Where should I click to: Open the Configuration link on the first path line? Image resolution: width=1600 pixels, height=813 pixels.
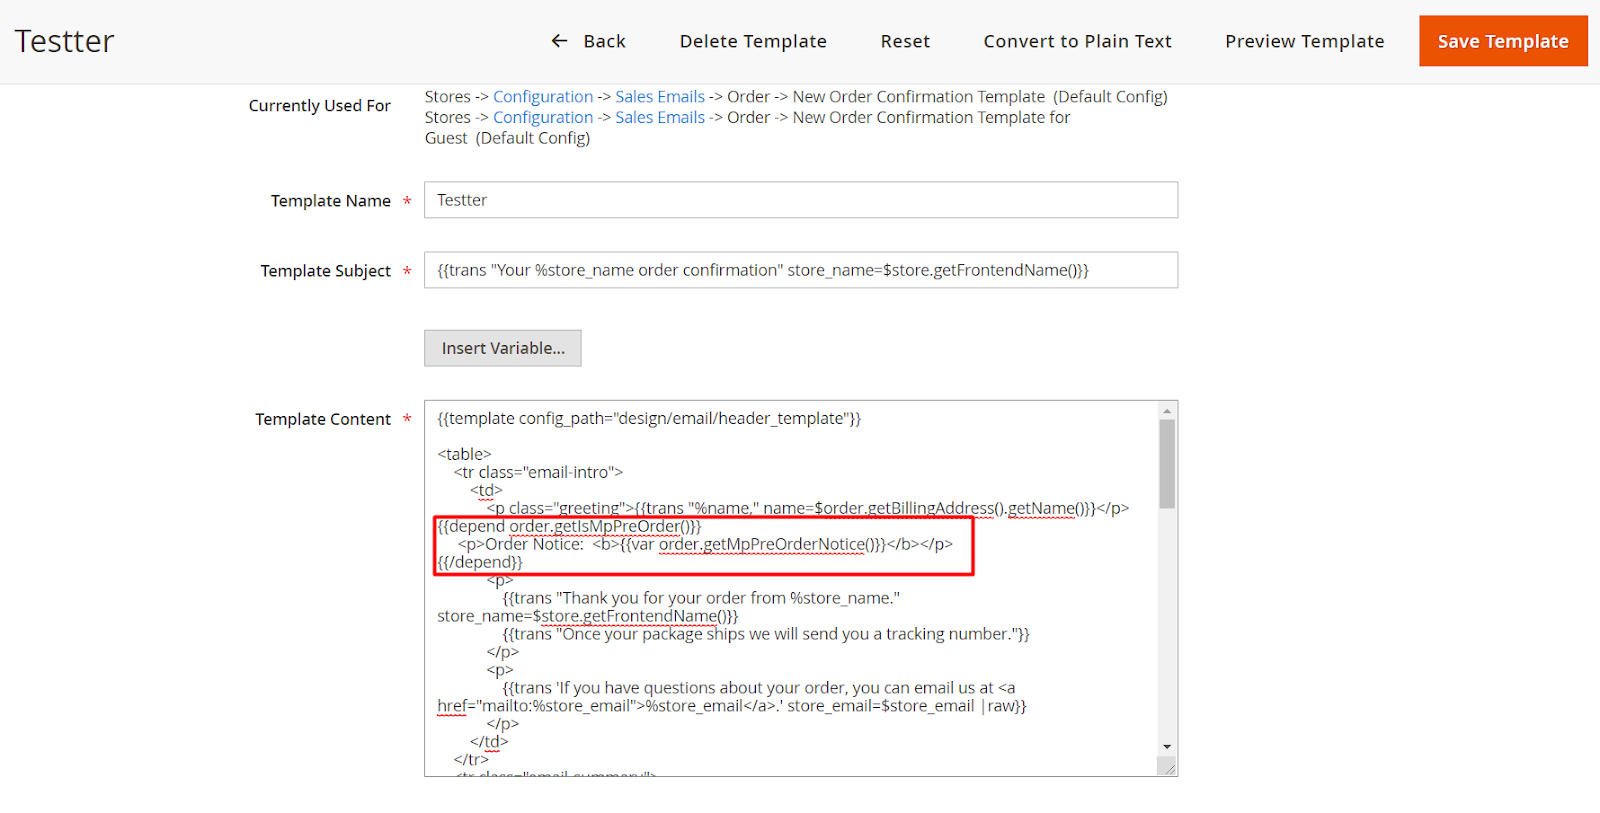tap(543, 97)
